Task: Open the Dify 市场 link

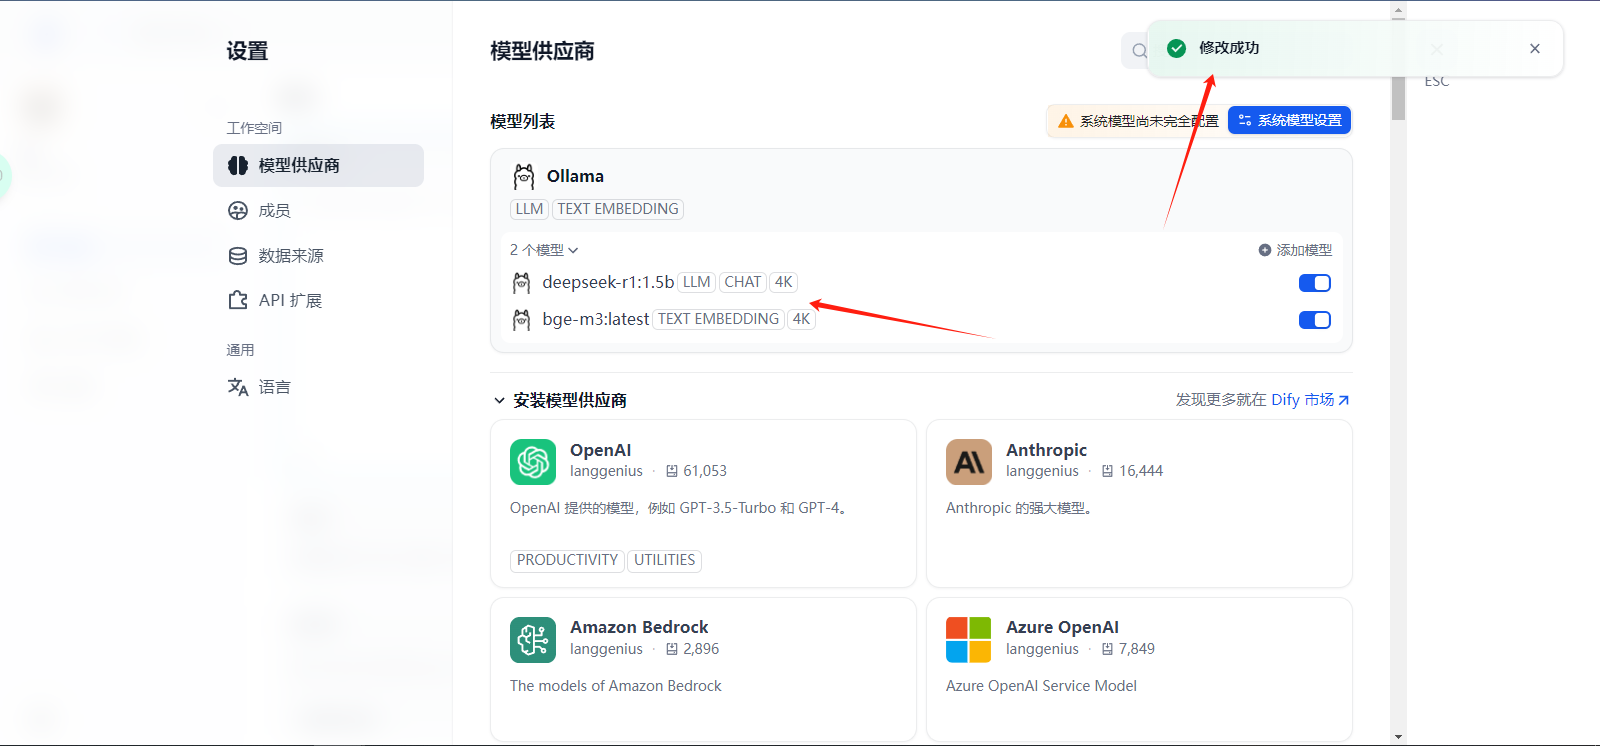Action: (x=1310, y=400)
